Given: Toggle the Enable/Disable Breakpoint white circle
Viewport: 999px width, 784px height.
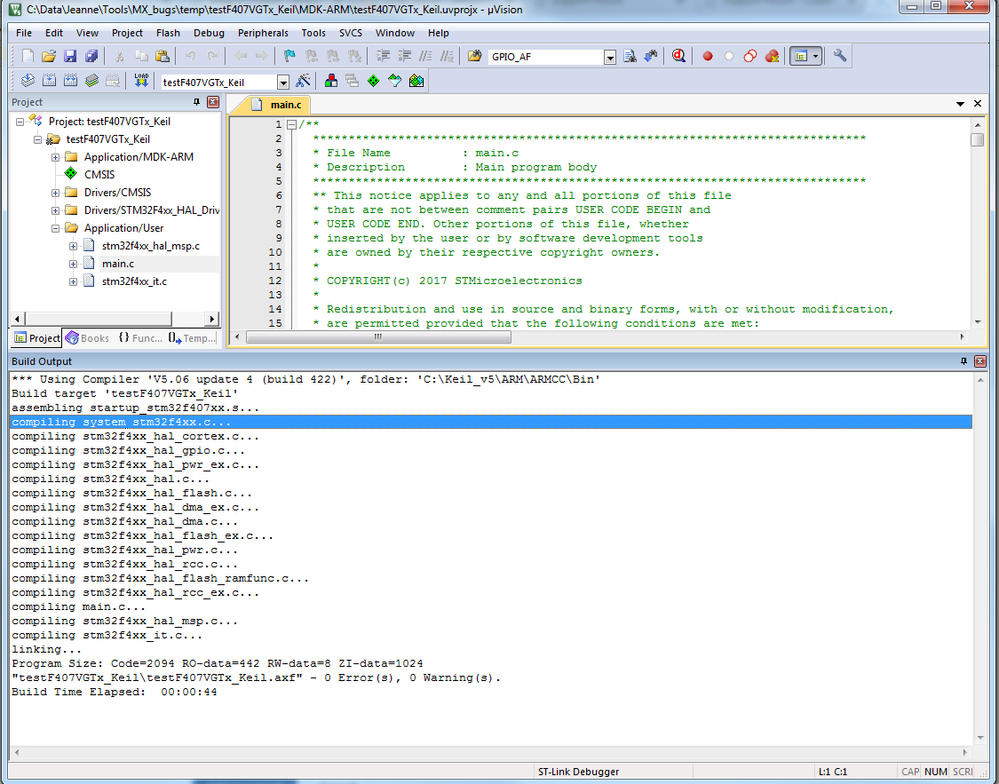Looking at the screenshot, I should (729, 56).
